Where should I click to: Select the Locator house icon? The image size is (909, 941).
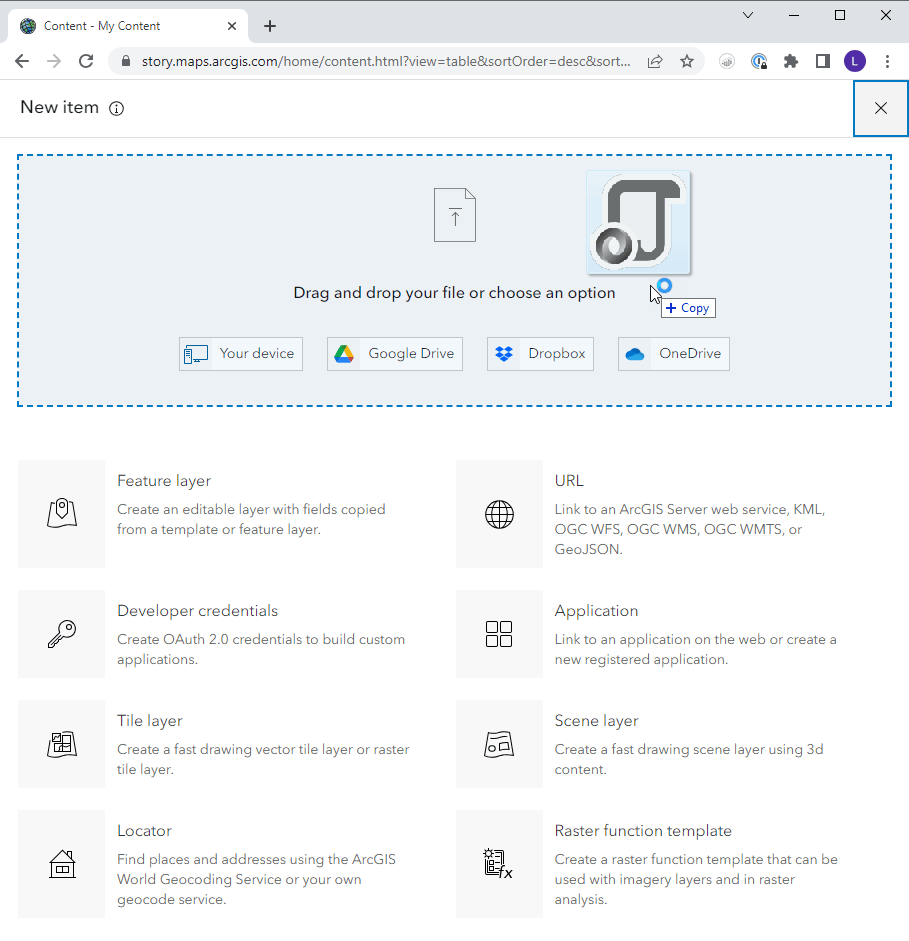61,864
